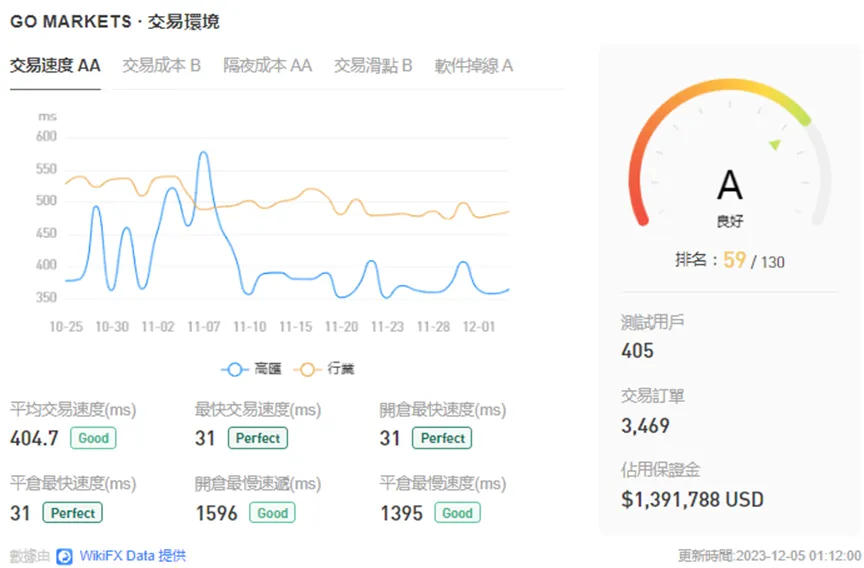Click the Perfect badge under 平倉最快速度

pyautogui.click(x=73, y=513)
